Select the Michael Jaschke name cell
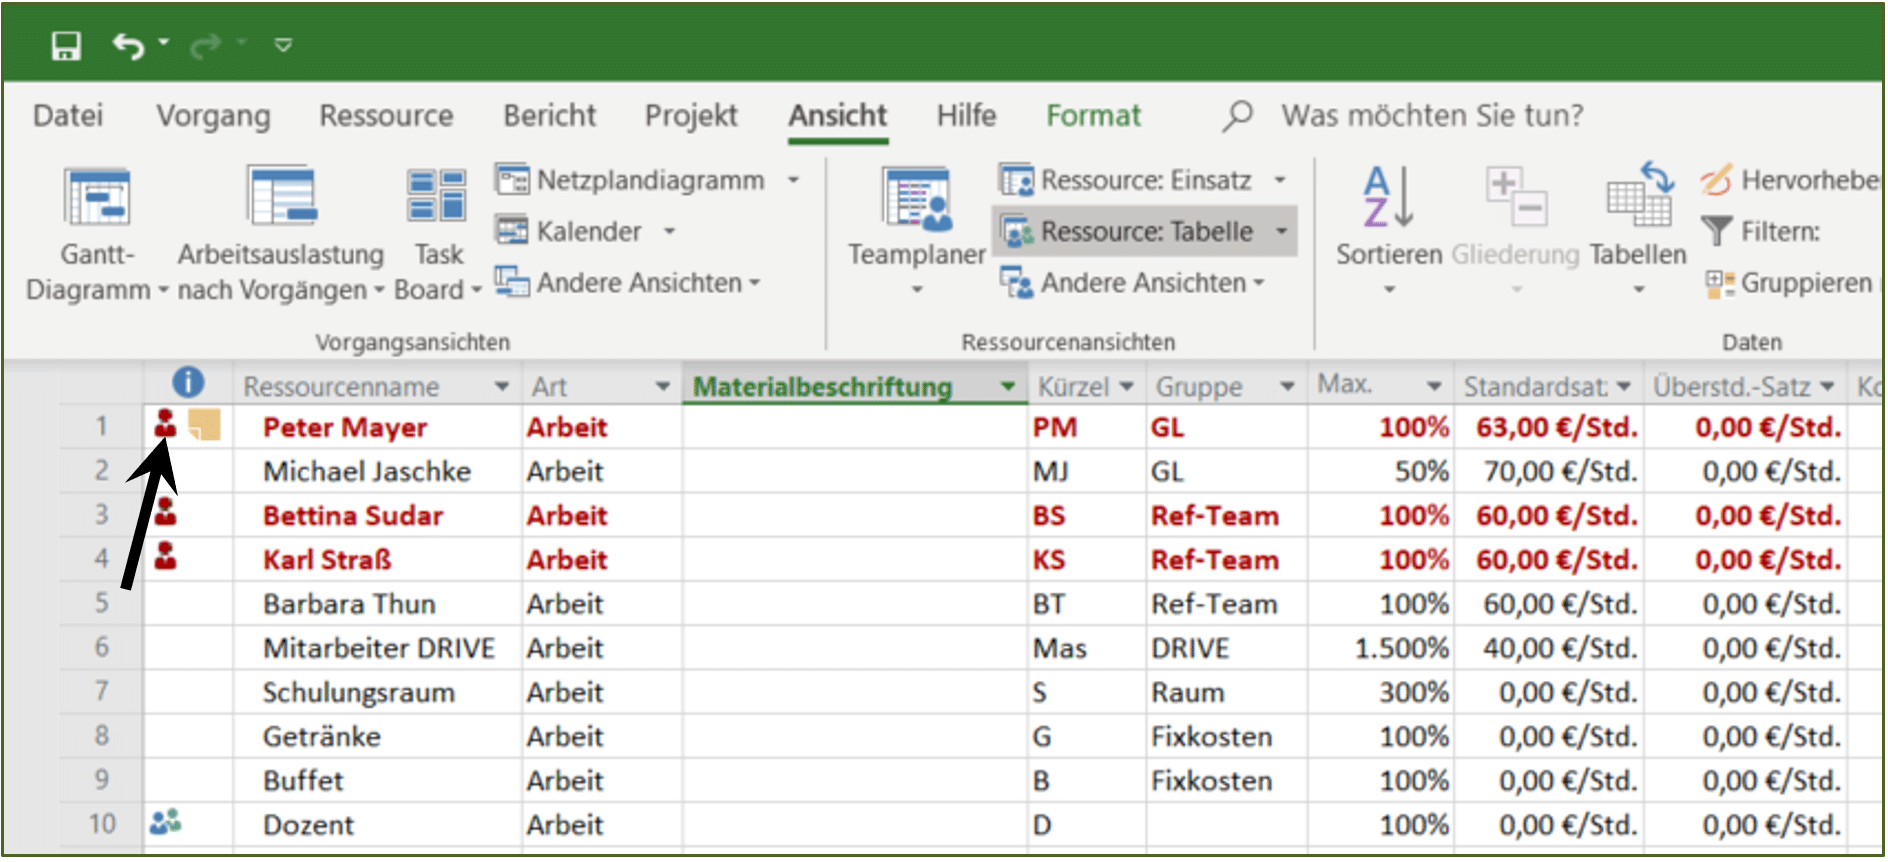 pyautogui.click(x=377, y=471)
